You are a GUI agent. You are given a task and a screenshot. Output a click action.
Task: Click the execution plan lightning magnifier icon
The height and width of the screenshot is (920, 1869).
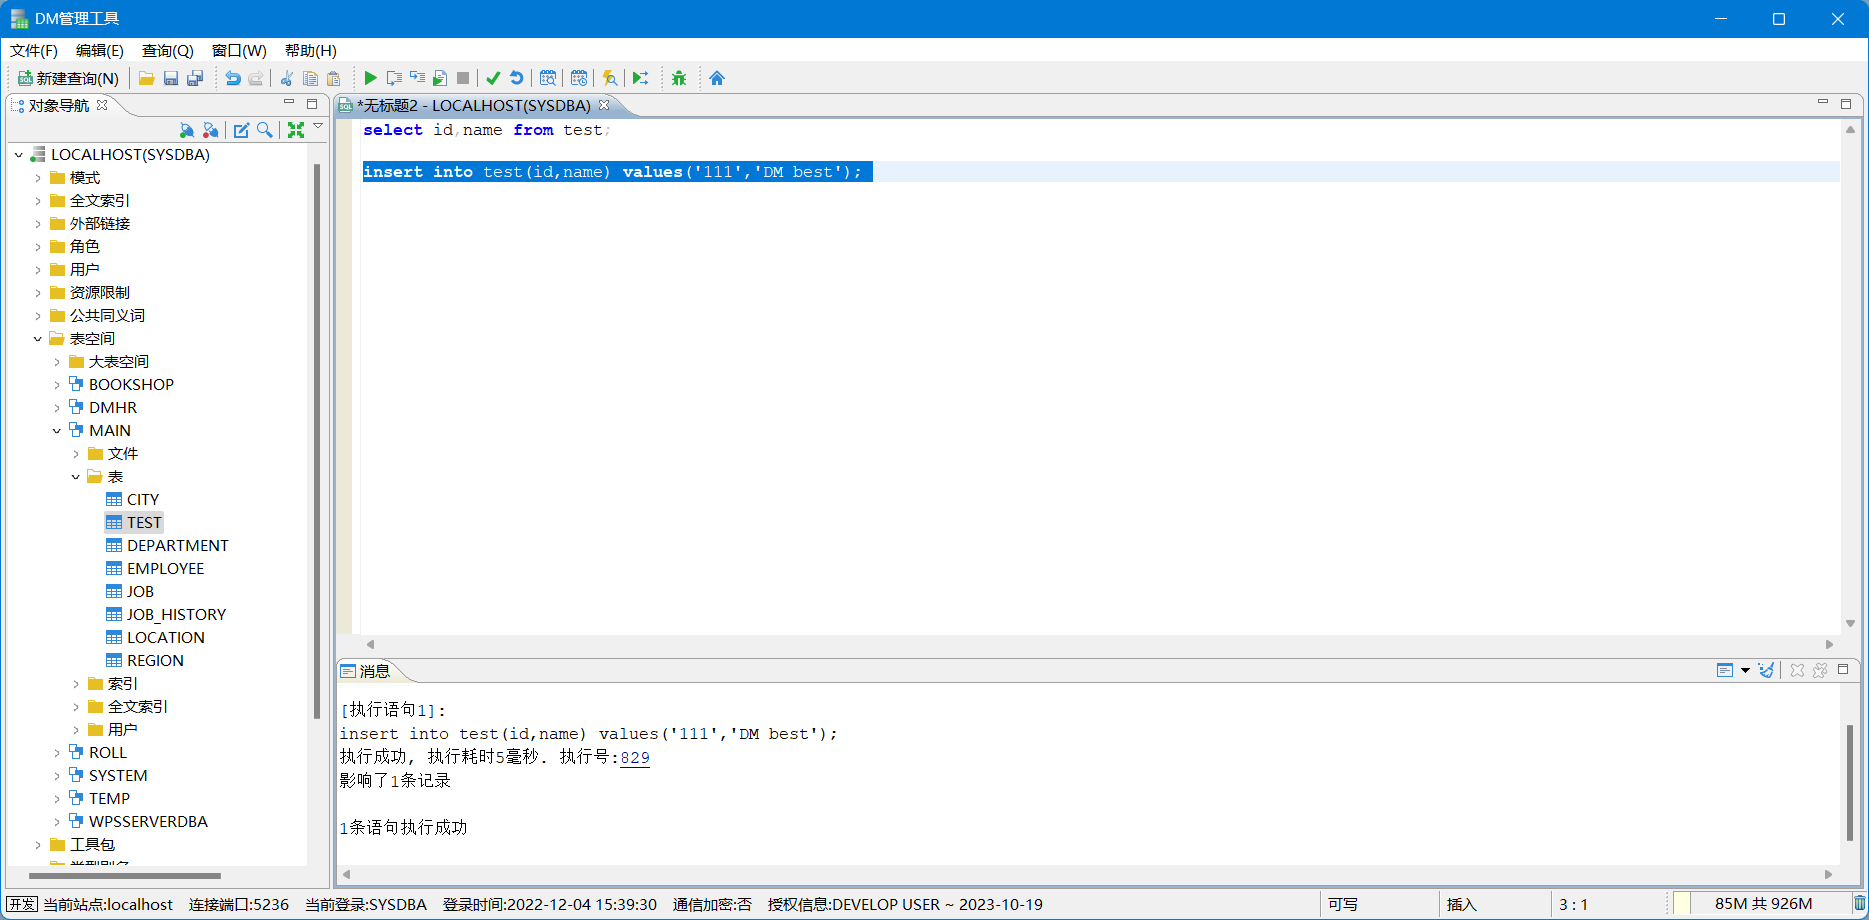point(610,78)
